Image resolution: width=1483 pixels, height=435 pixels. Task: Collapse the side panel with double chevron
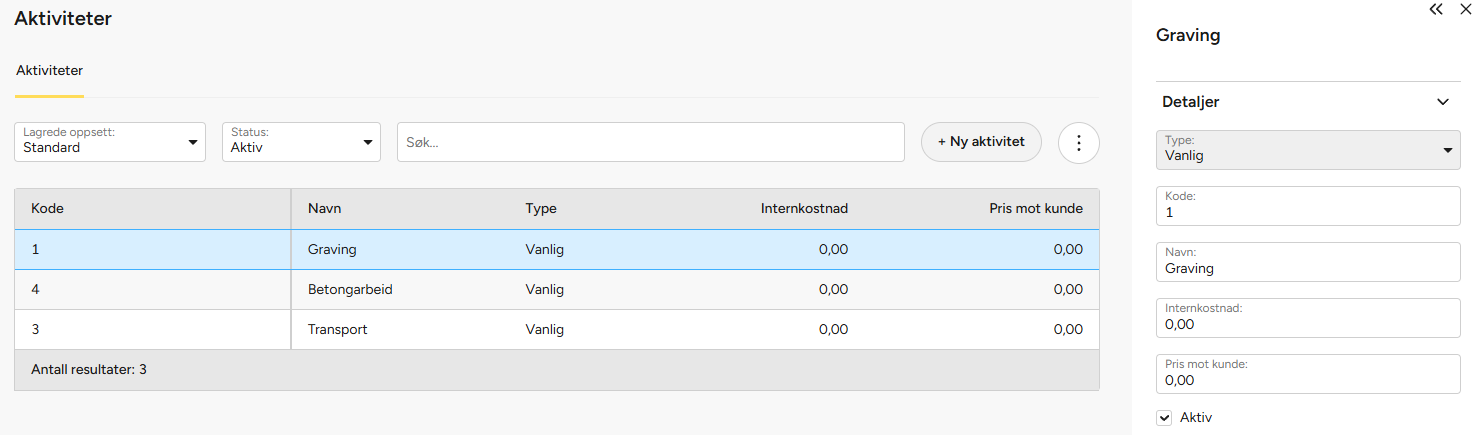click(1436, 9)
